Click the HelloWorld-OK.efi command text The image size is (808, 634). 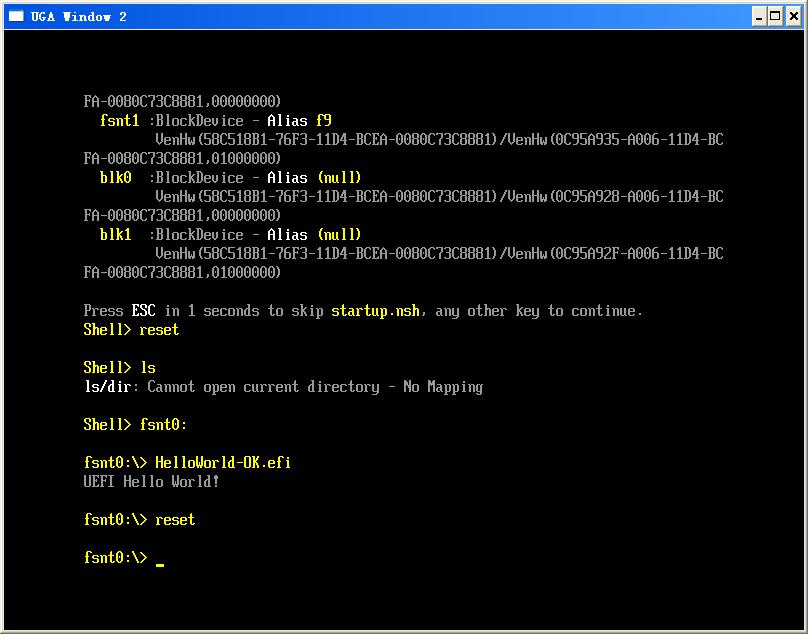pos(223,462)
